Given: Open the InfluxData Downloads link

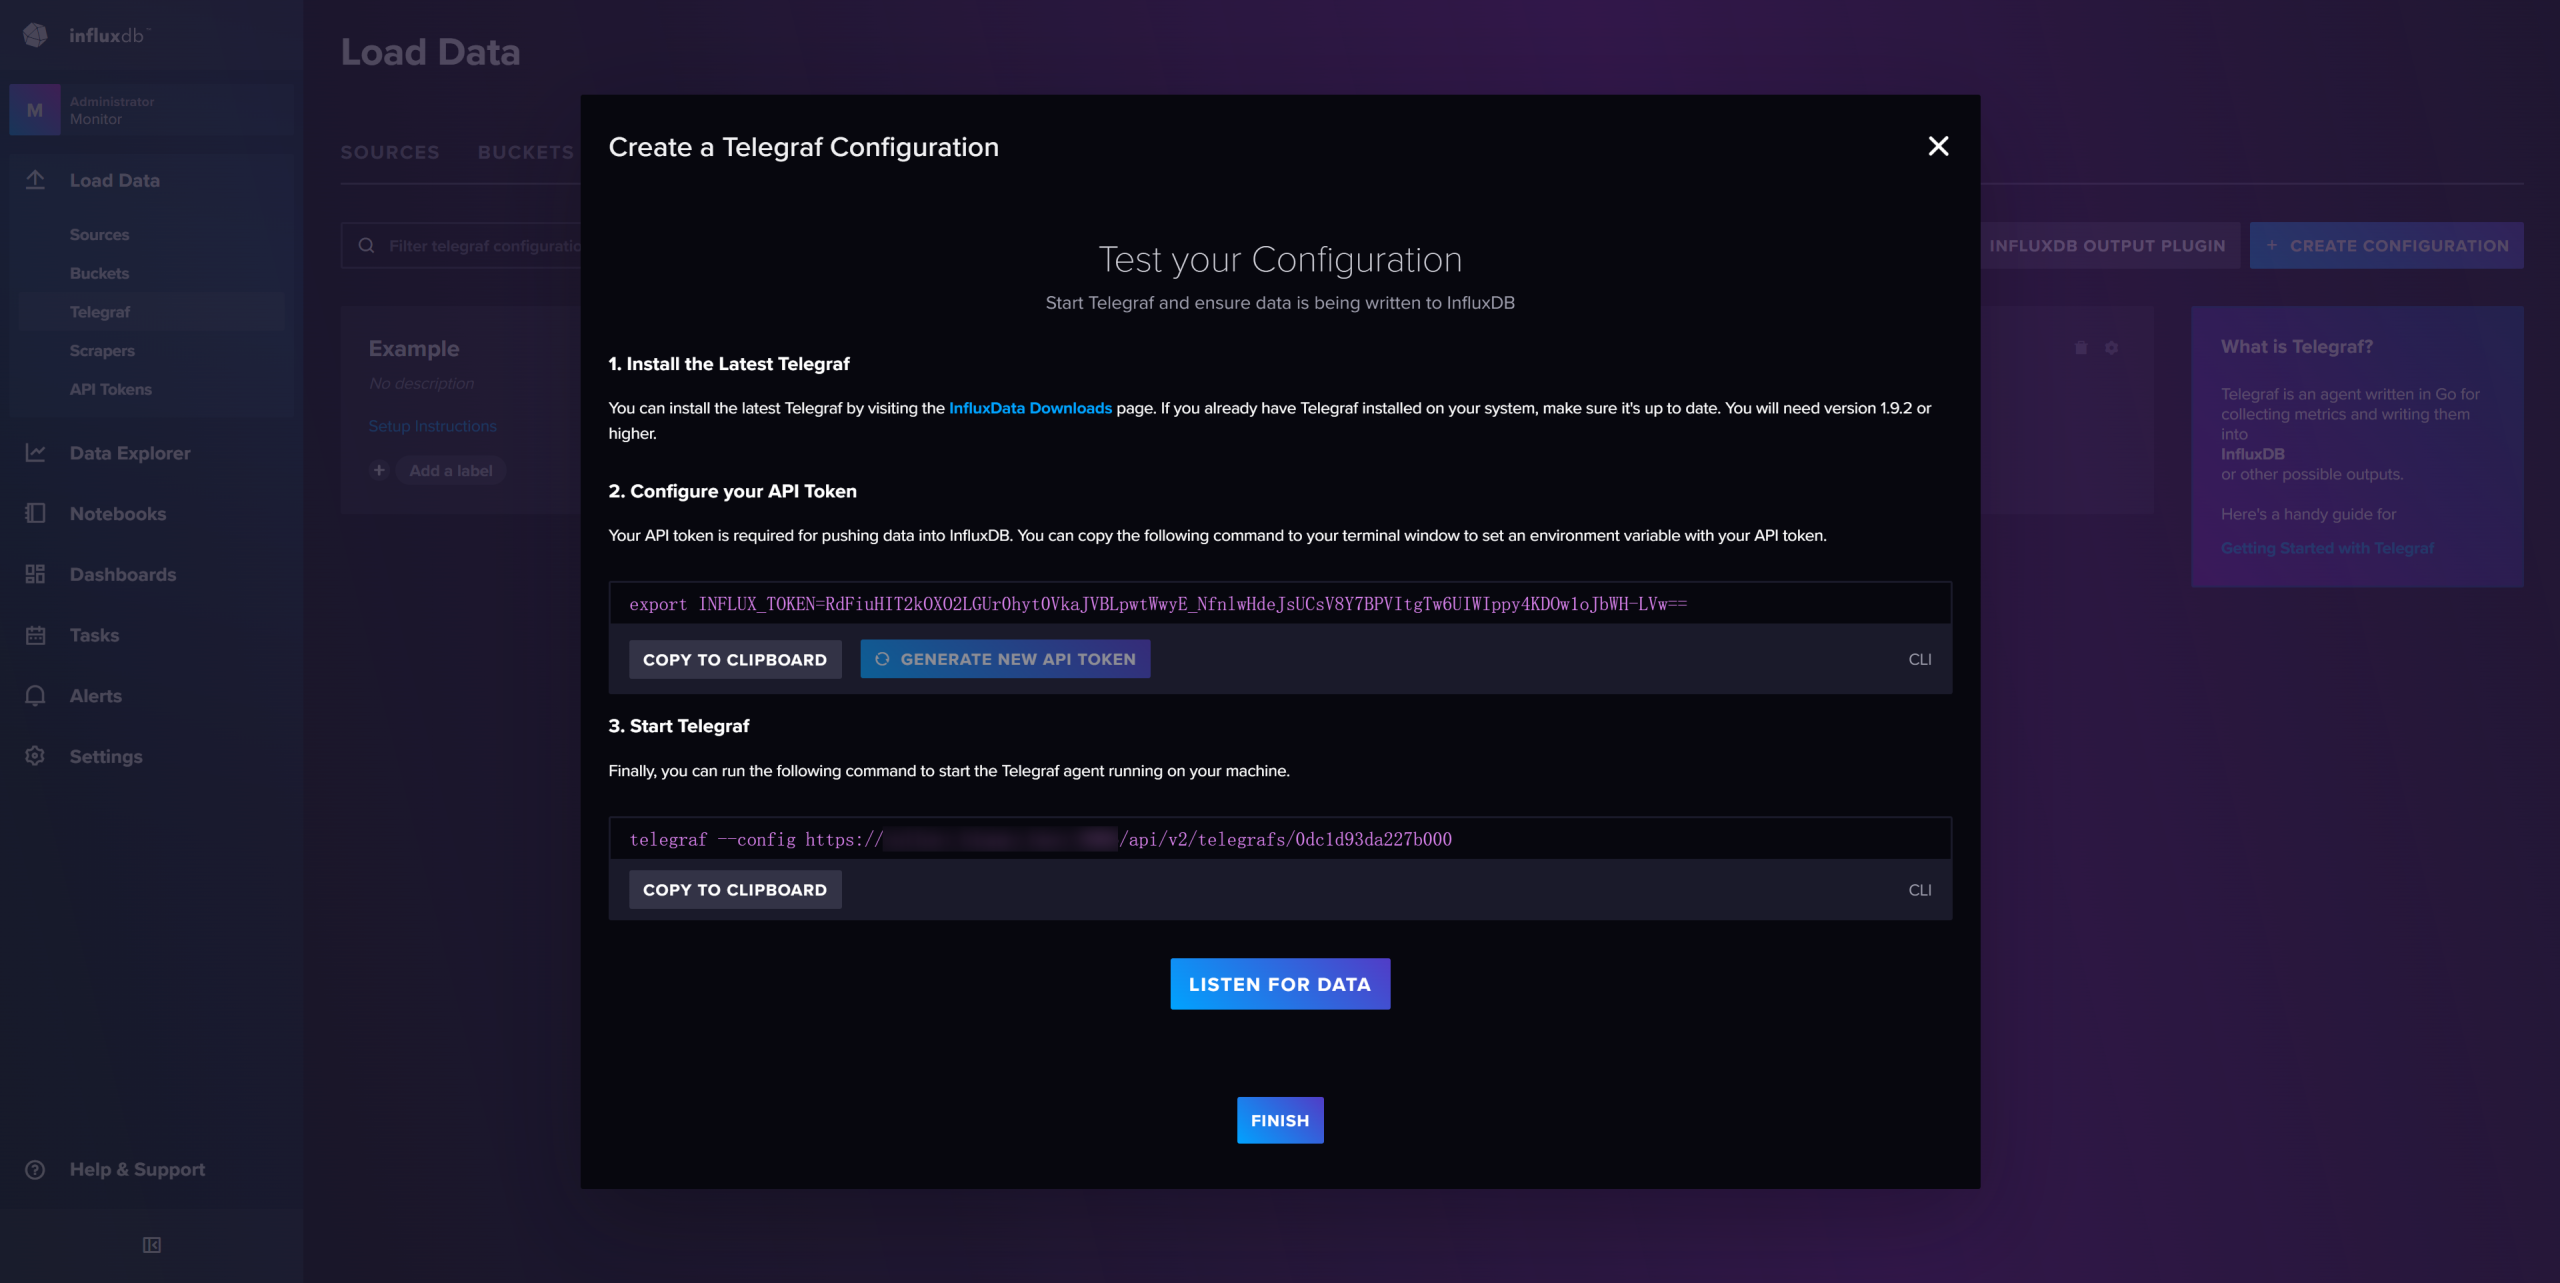Looking at the screenshot, I should pos(1030,408).
